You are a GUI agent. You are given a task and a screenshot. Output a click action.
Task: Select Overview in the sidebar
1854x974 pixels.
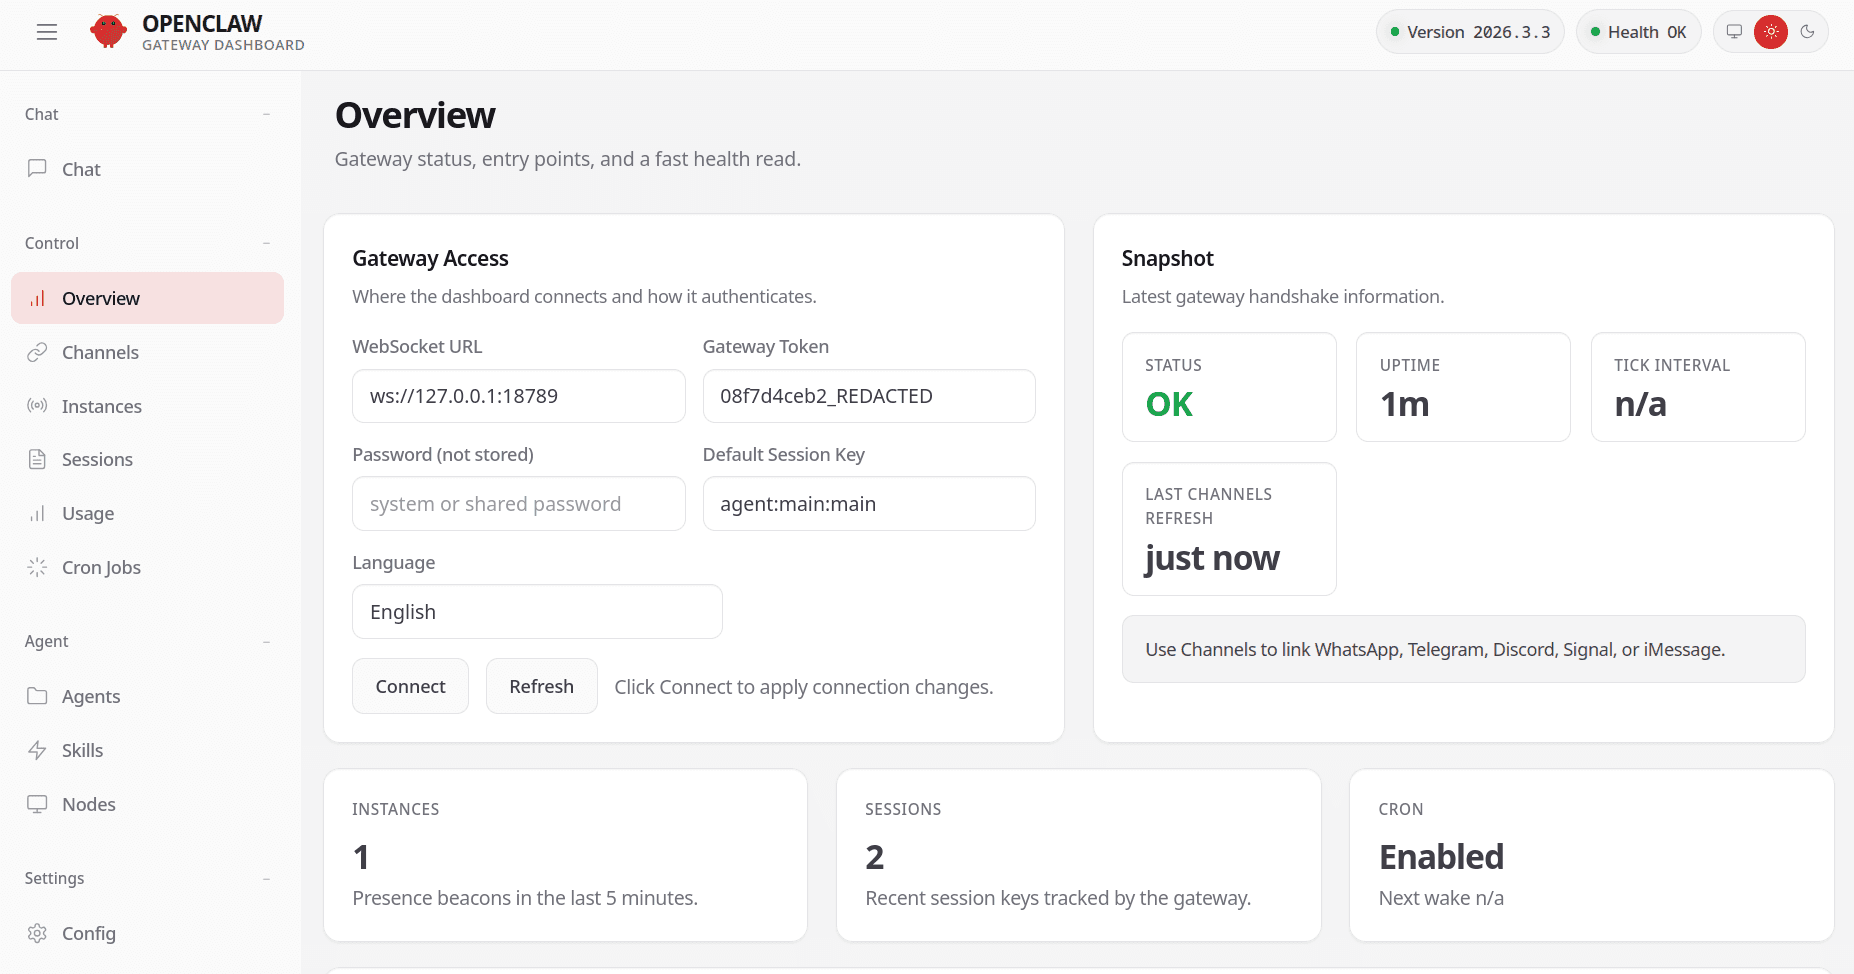147,298
